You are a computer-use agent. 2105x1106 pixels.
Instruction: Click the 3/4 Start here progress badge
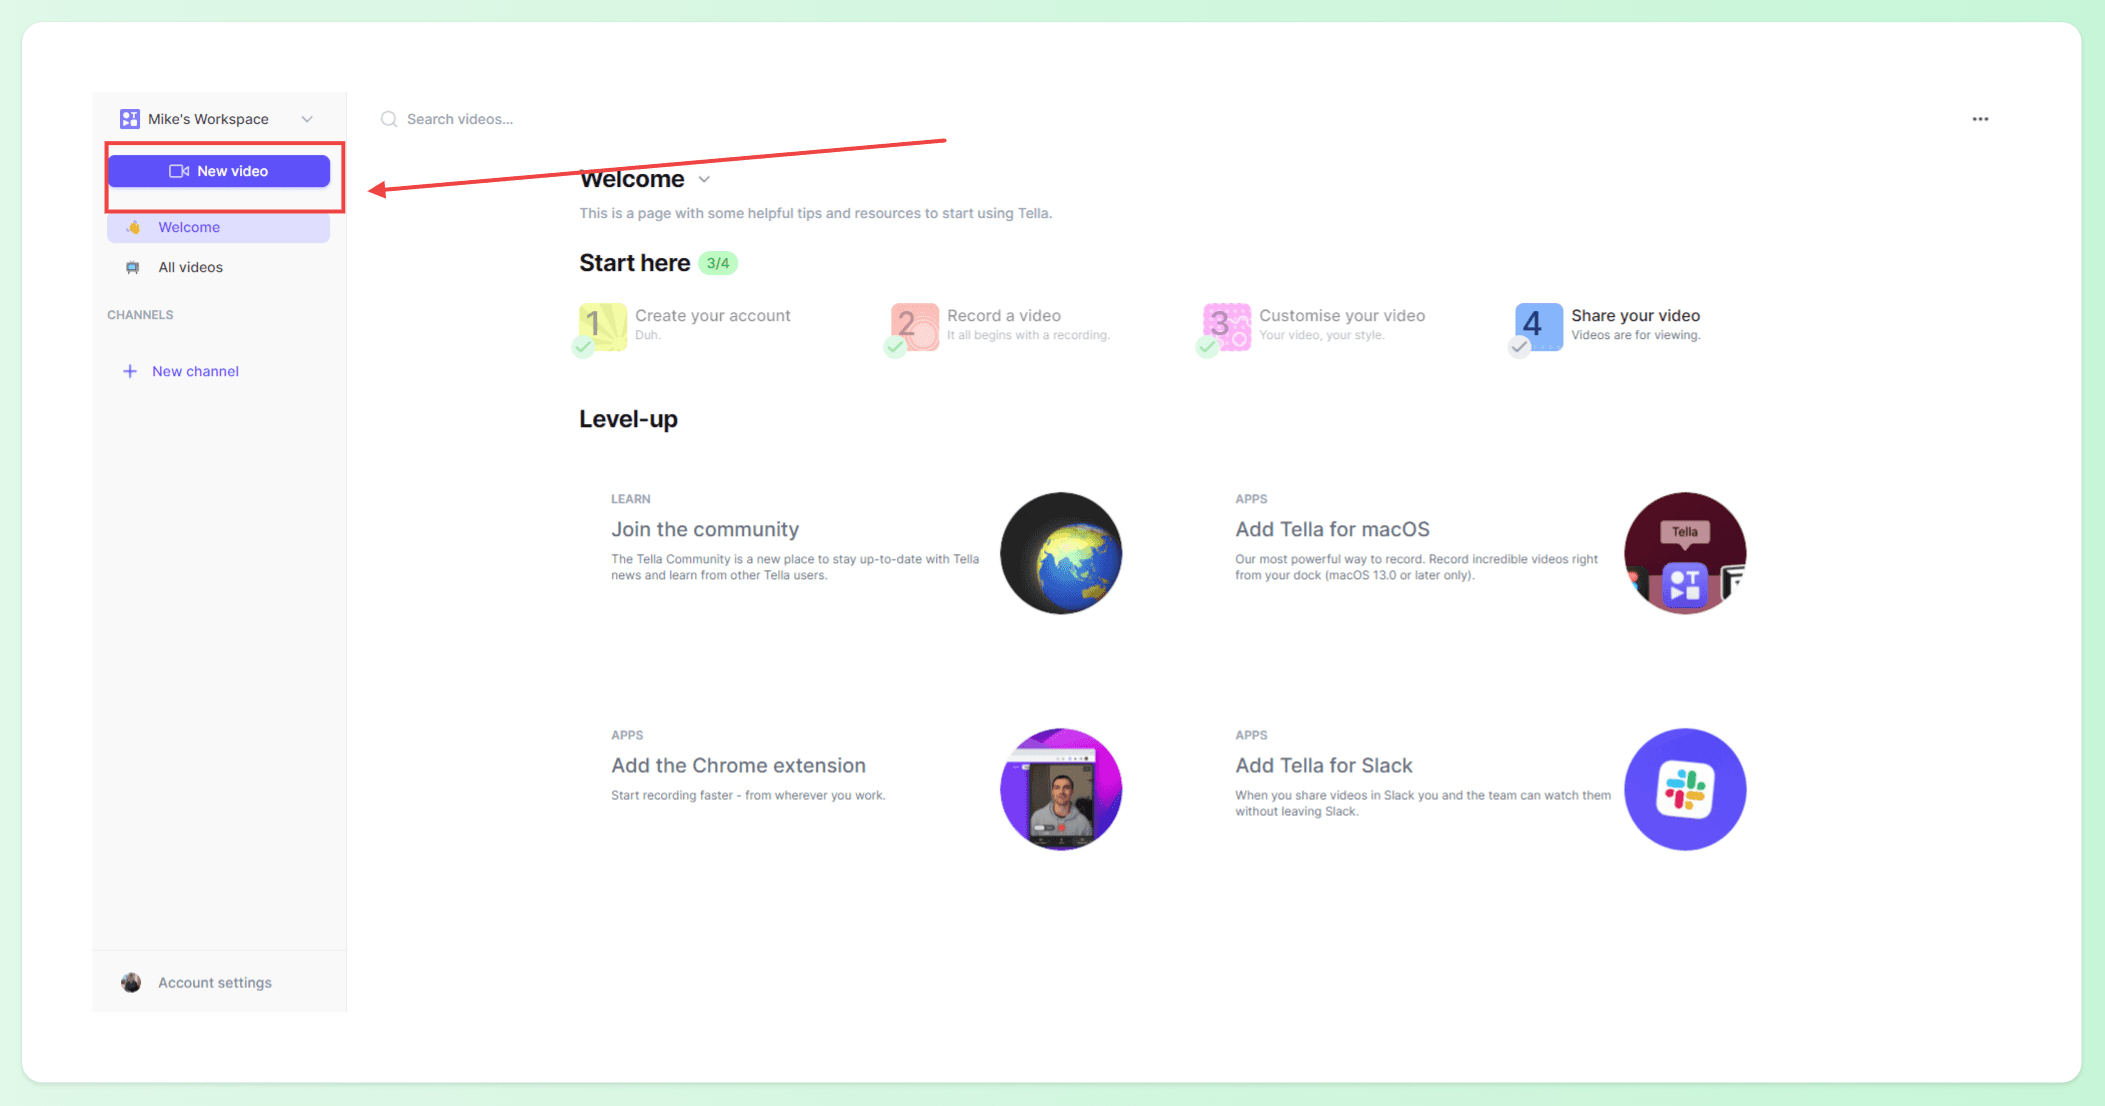[718, 264]
